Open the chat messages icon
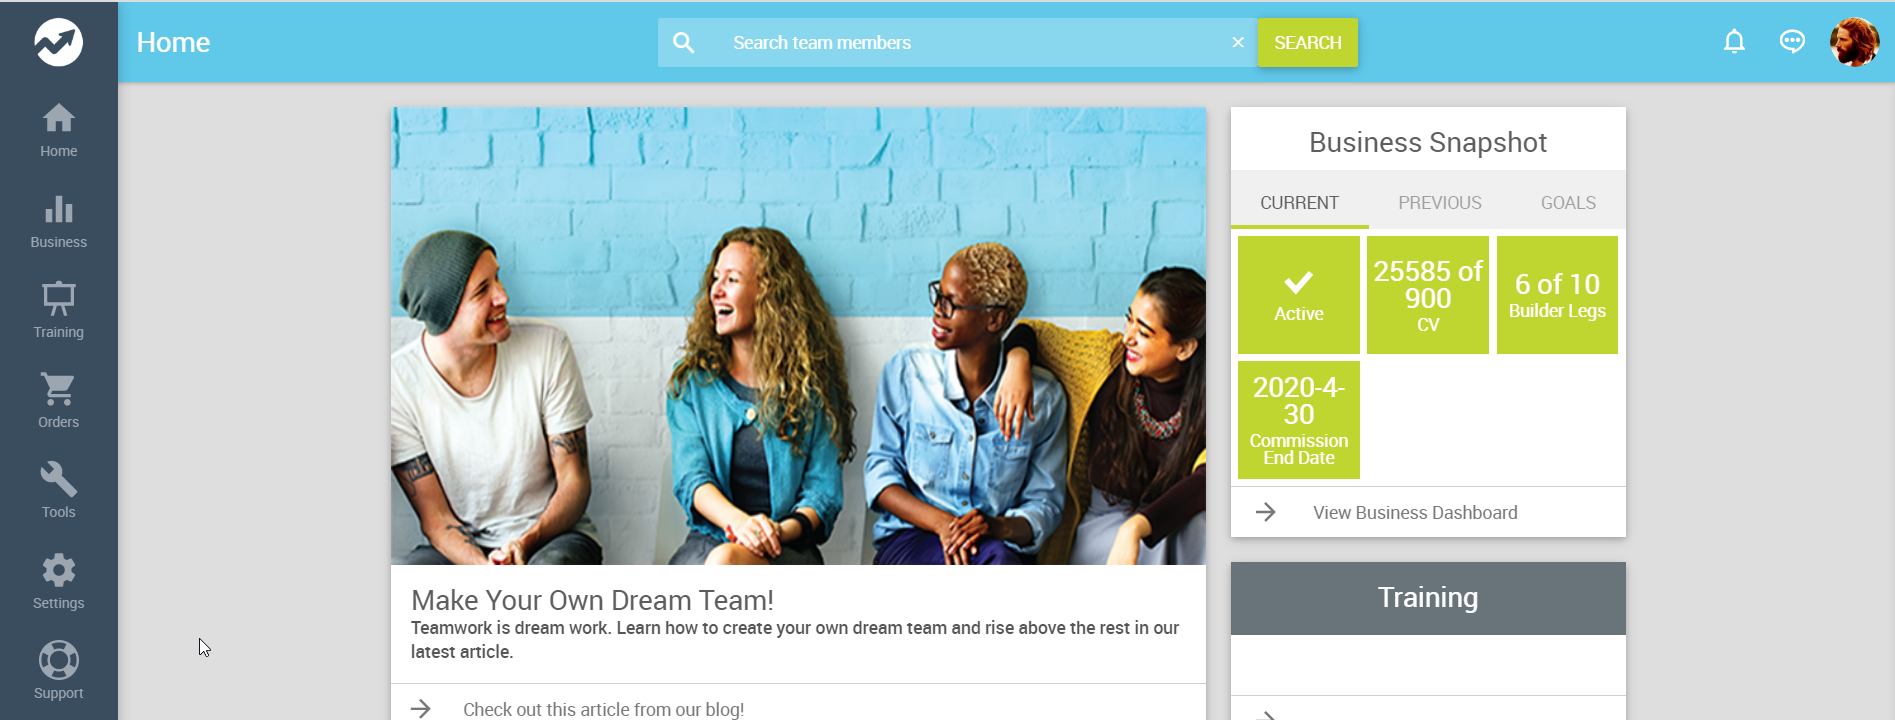 [1792, 42]
